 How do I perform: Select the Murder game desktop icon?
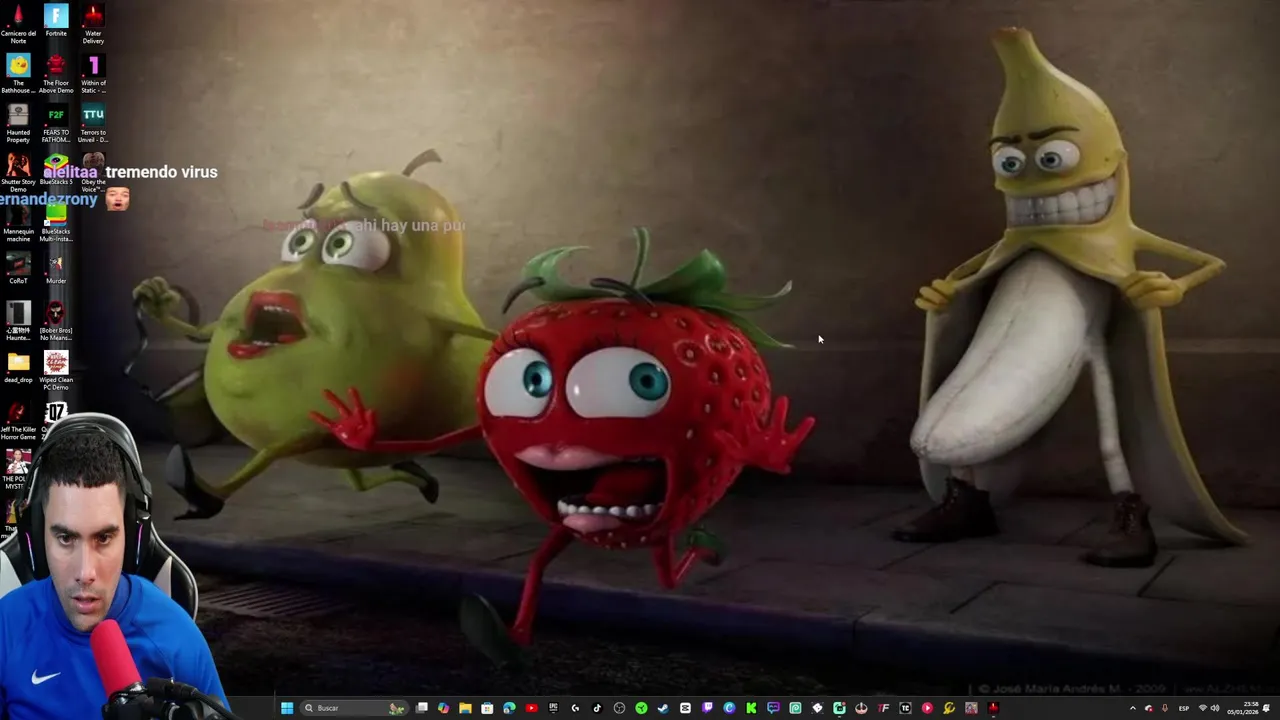pyautogui.click(x=56, y=269)
